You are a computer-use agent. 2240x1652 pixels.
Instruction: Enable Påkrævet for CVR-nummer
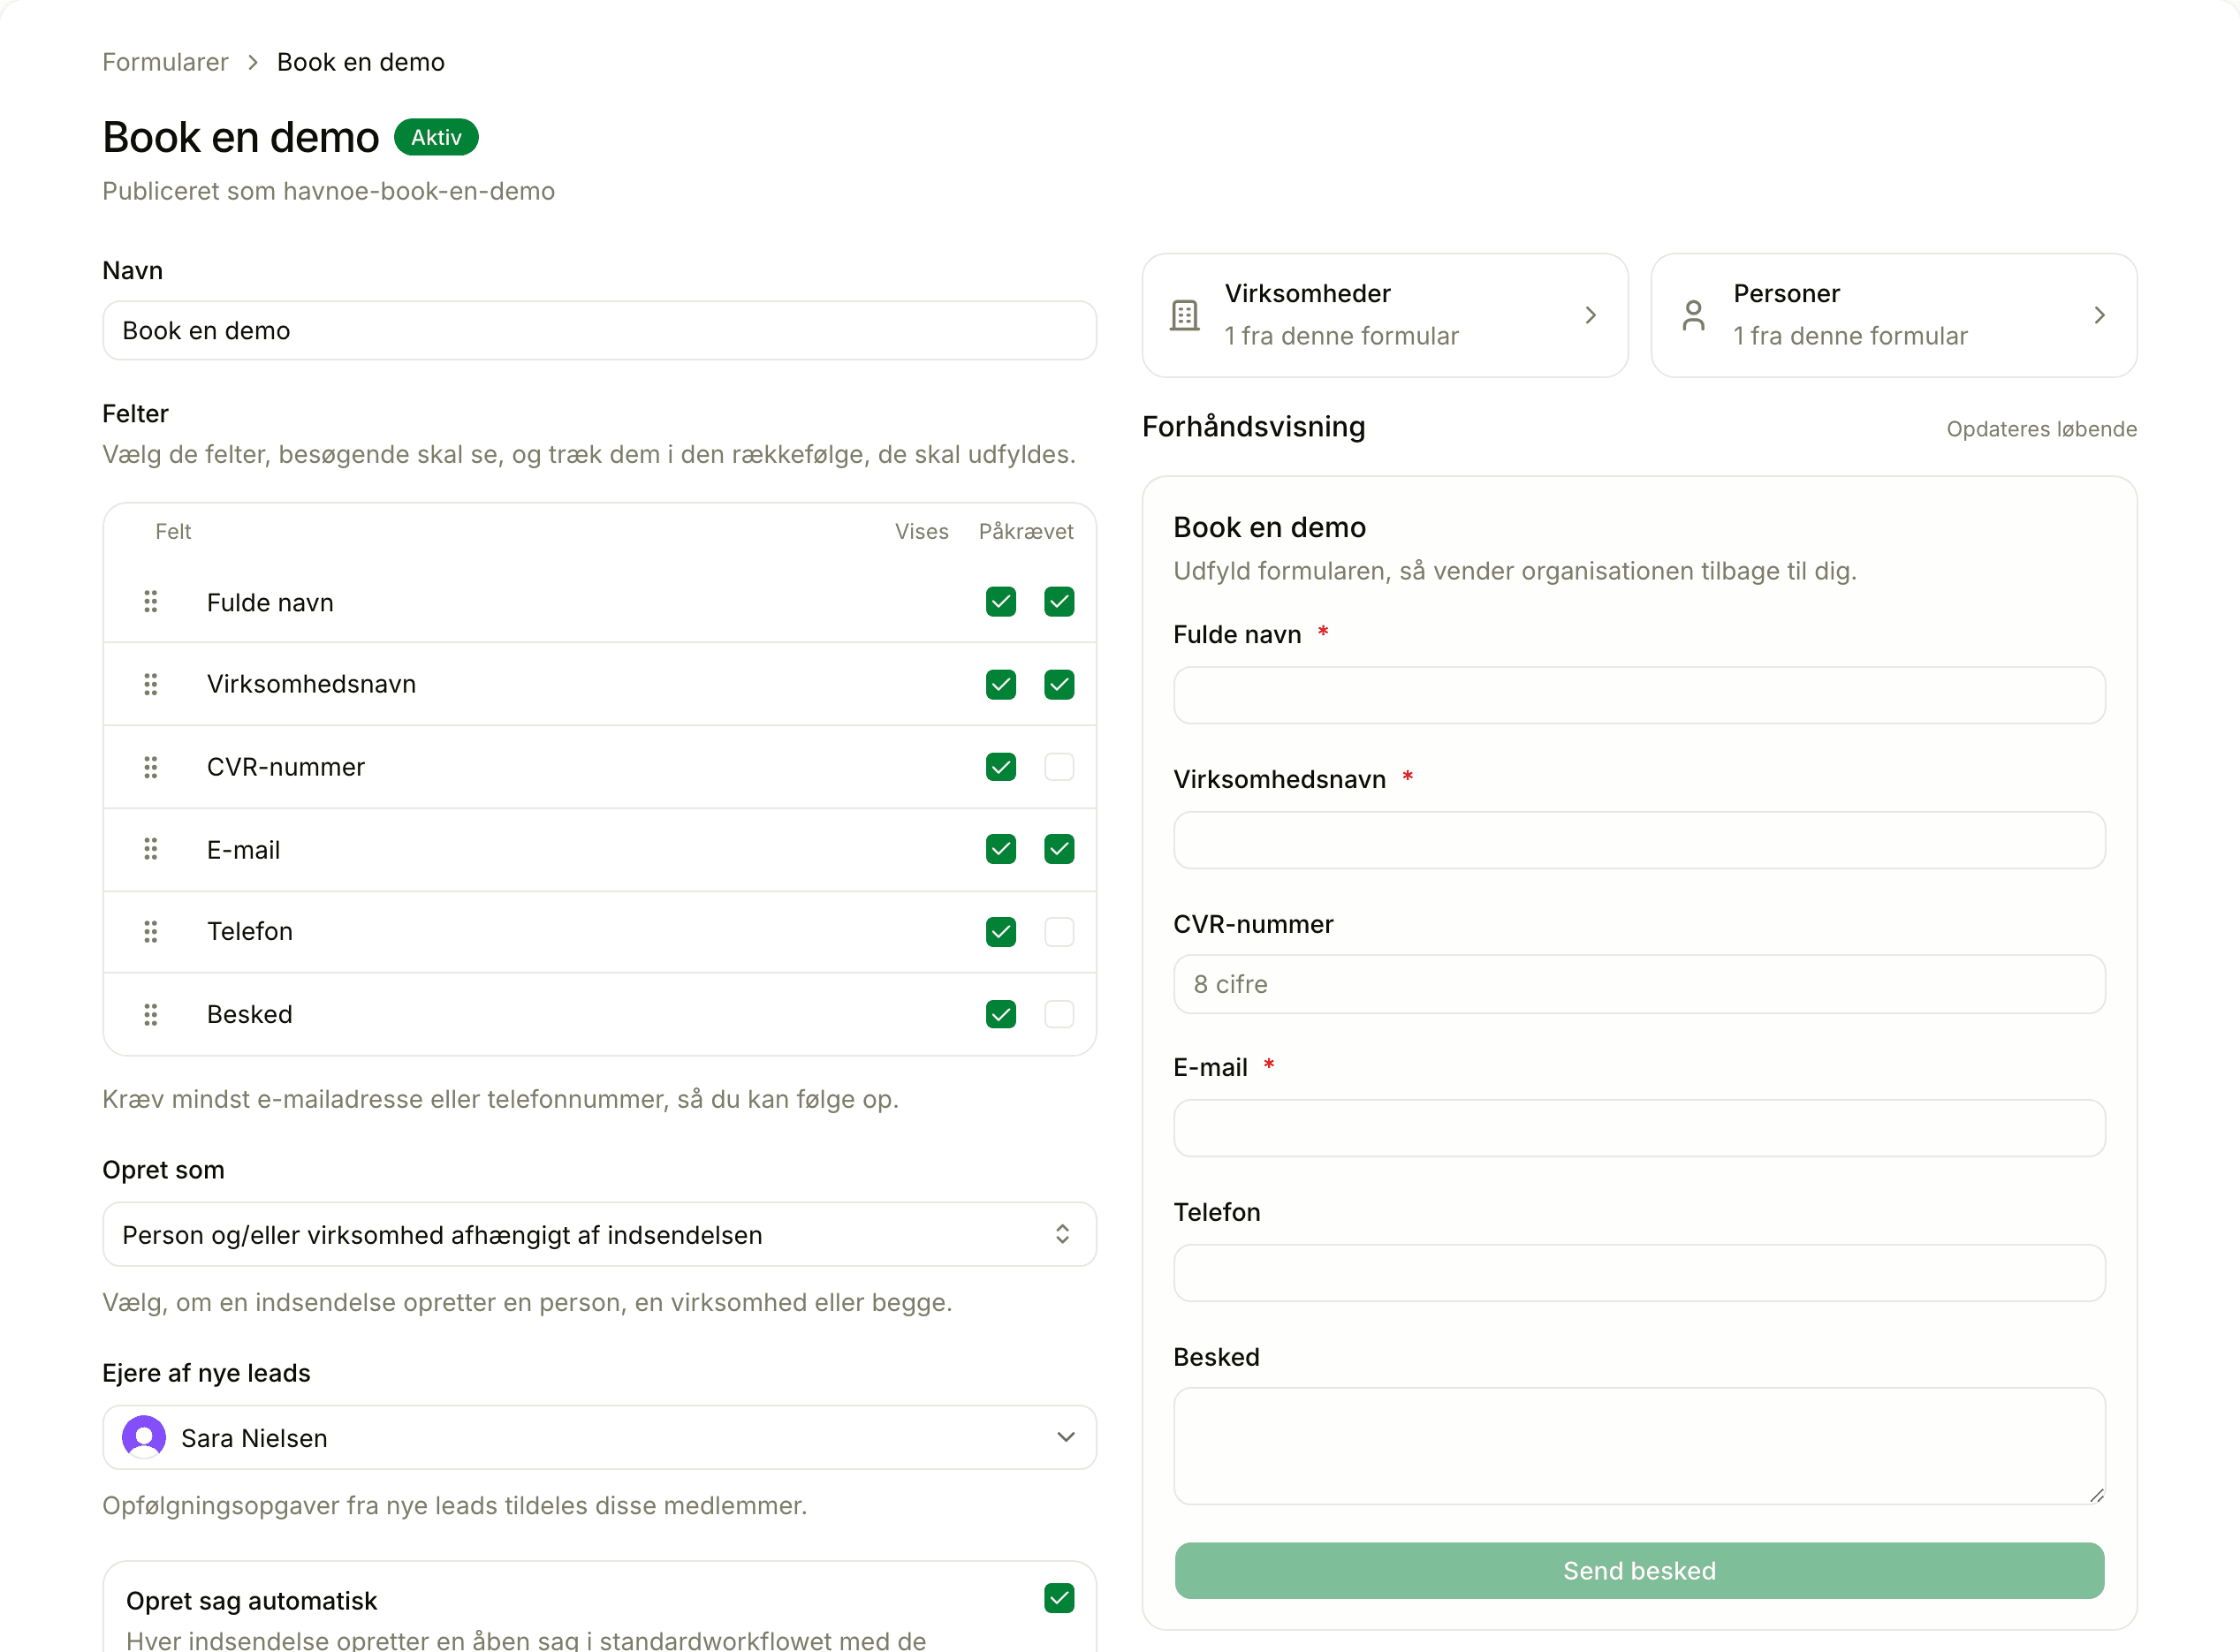click(x=1059, y=767)
